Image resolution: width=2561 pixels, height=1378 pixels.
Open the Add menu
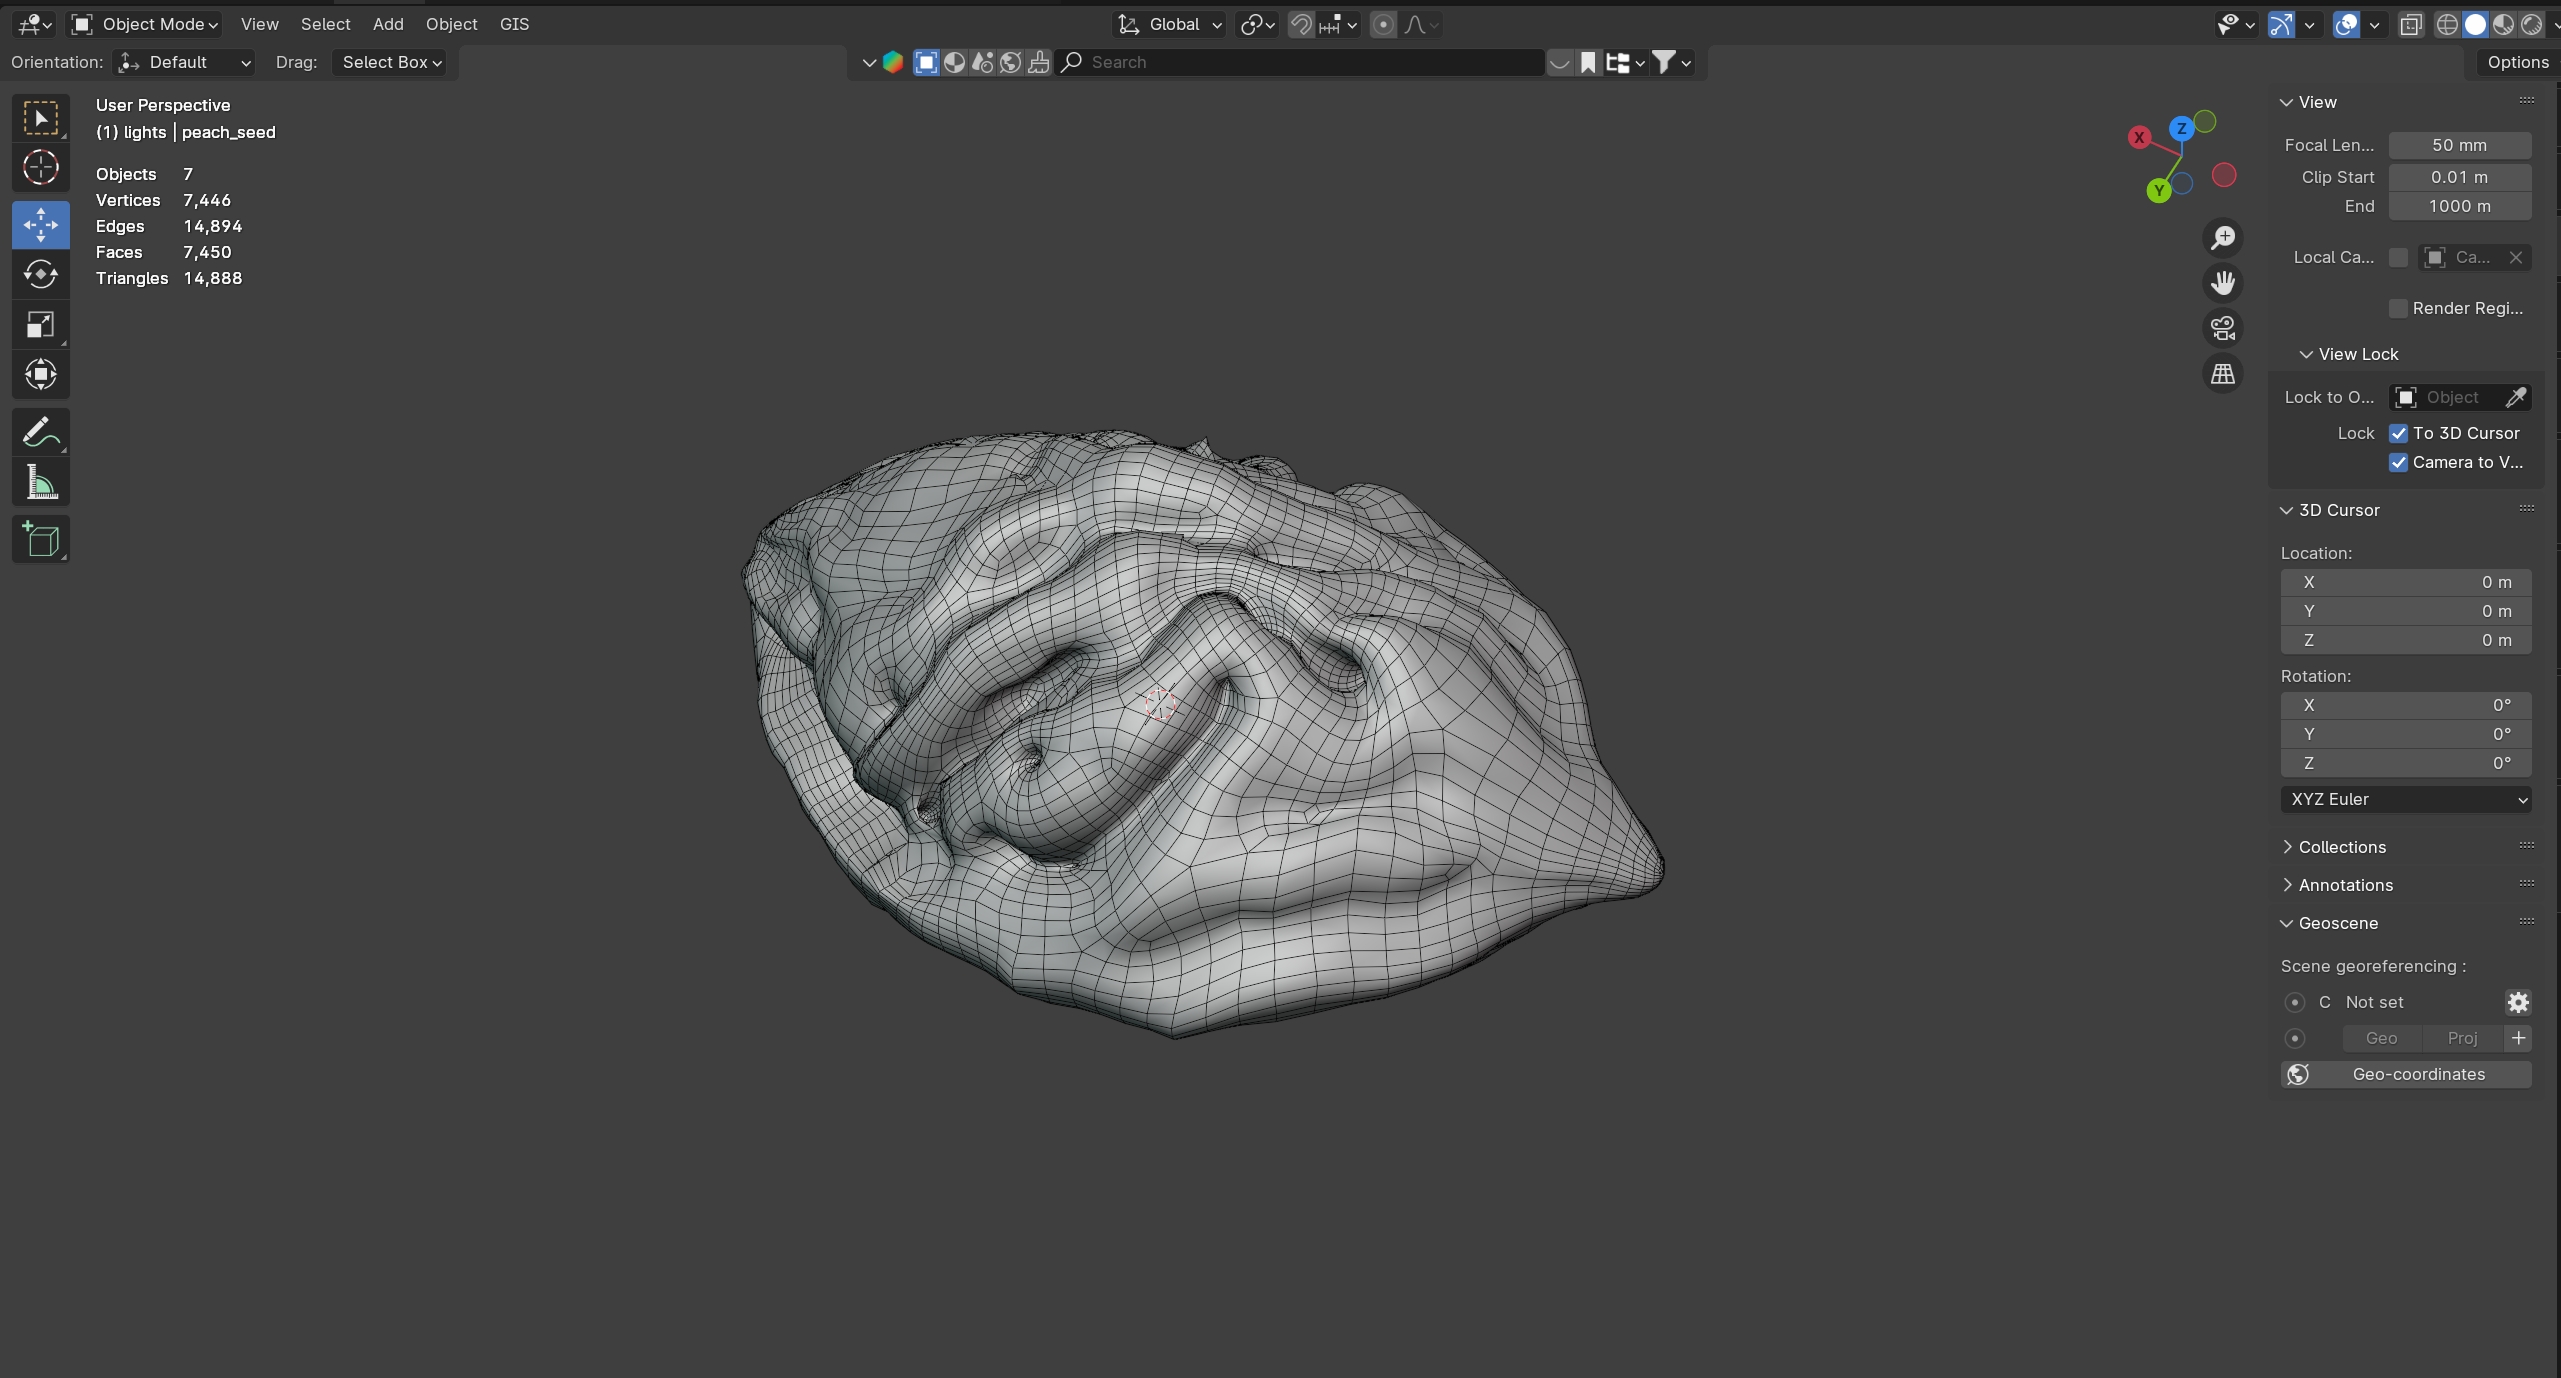(388, 24)
